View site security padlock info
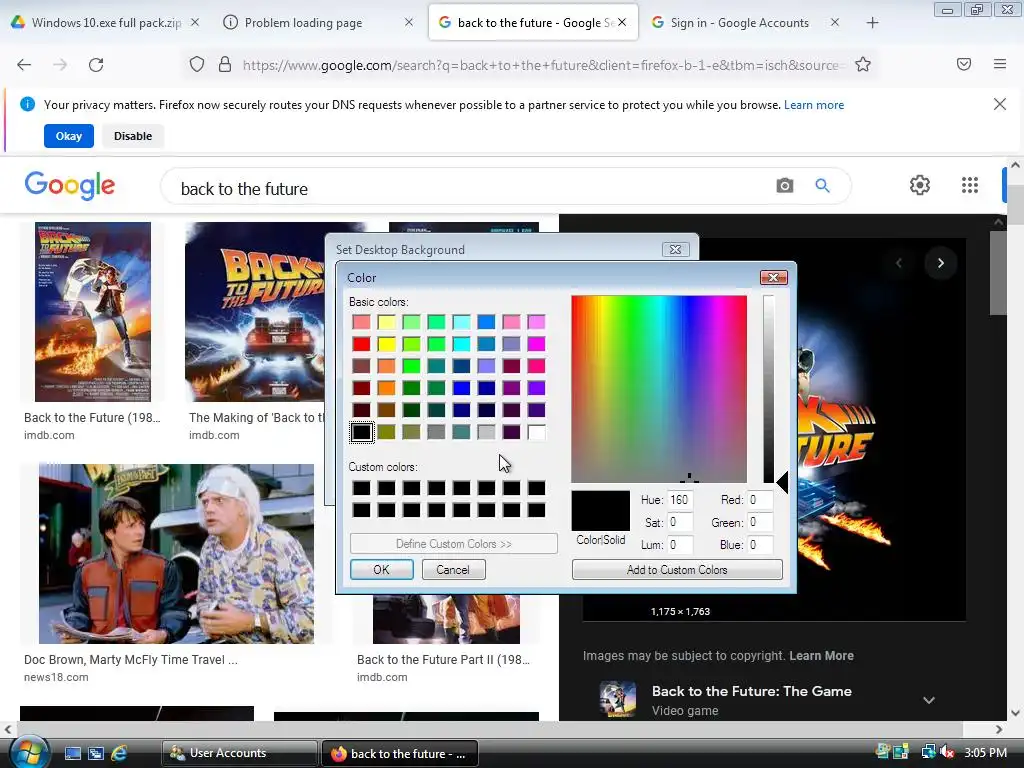Screen dimensions: 1024x768 (x=225, y=65)
